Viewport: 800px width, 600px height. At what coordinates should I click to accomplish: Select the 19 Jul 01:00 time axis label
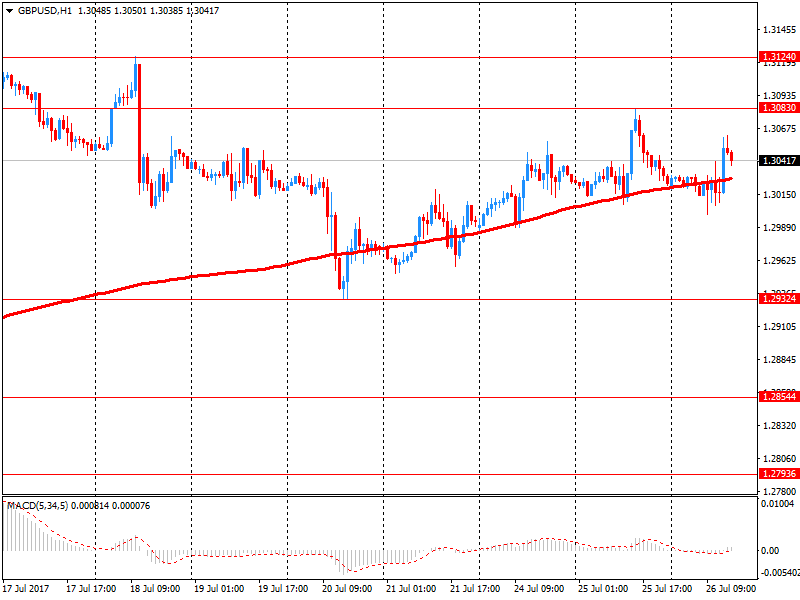(x=219, y=588)
